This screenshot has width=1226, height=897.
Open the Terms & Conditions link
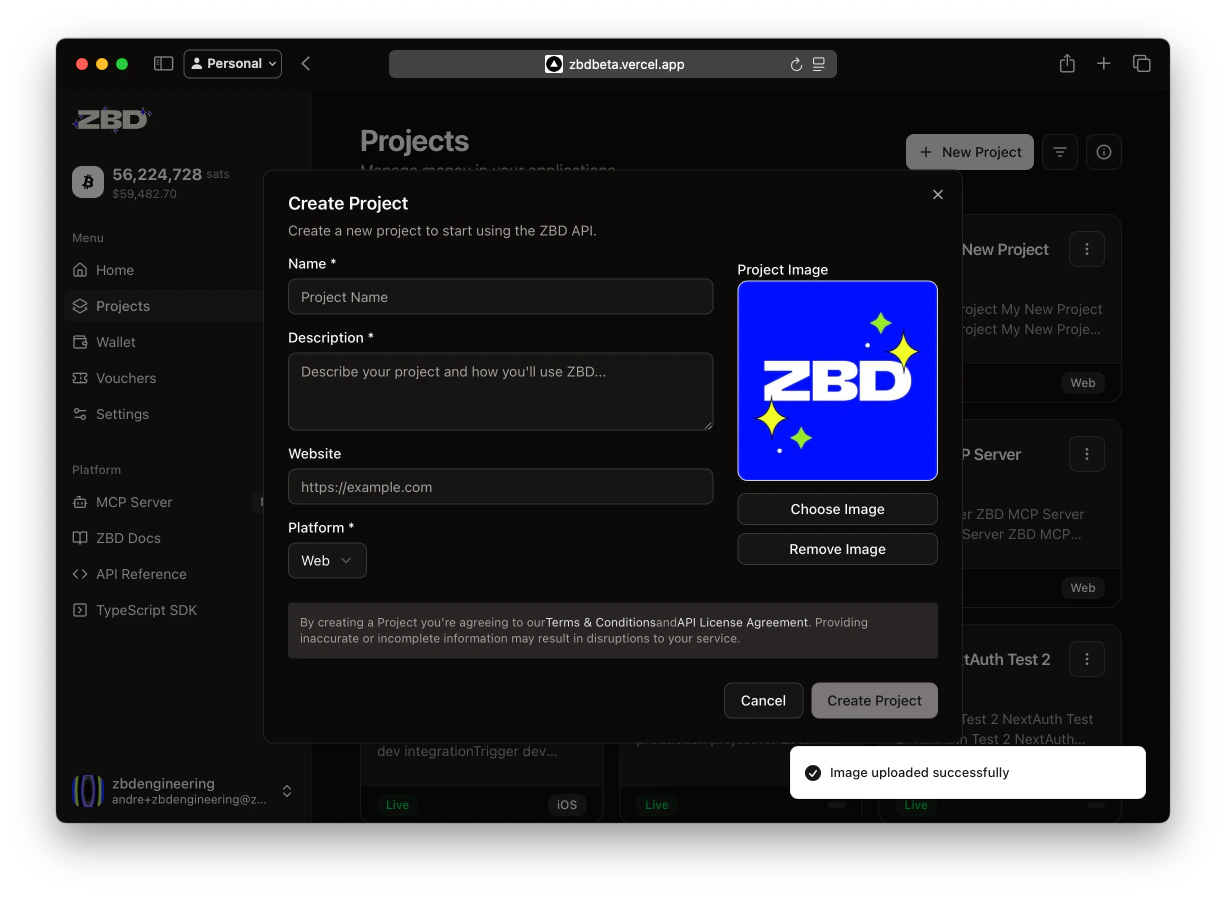coord(601,622)
